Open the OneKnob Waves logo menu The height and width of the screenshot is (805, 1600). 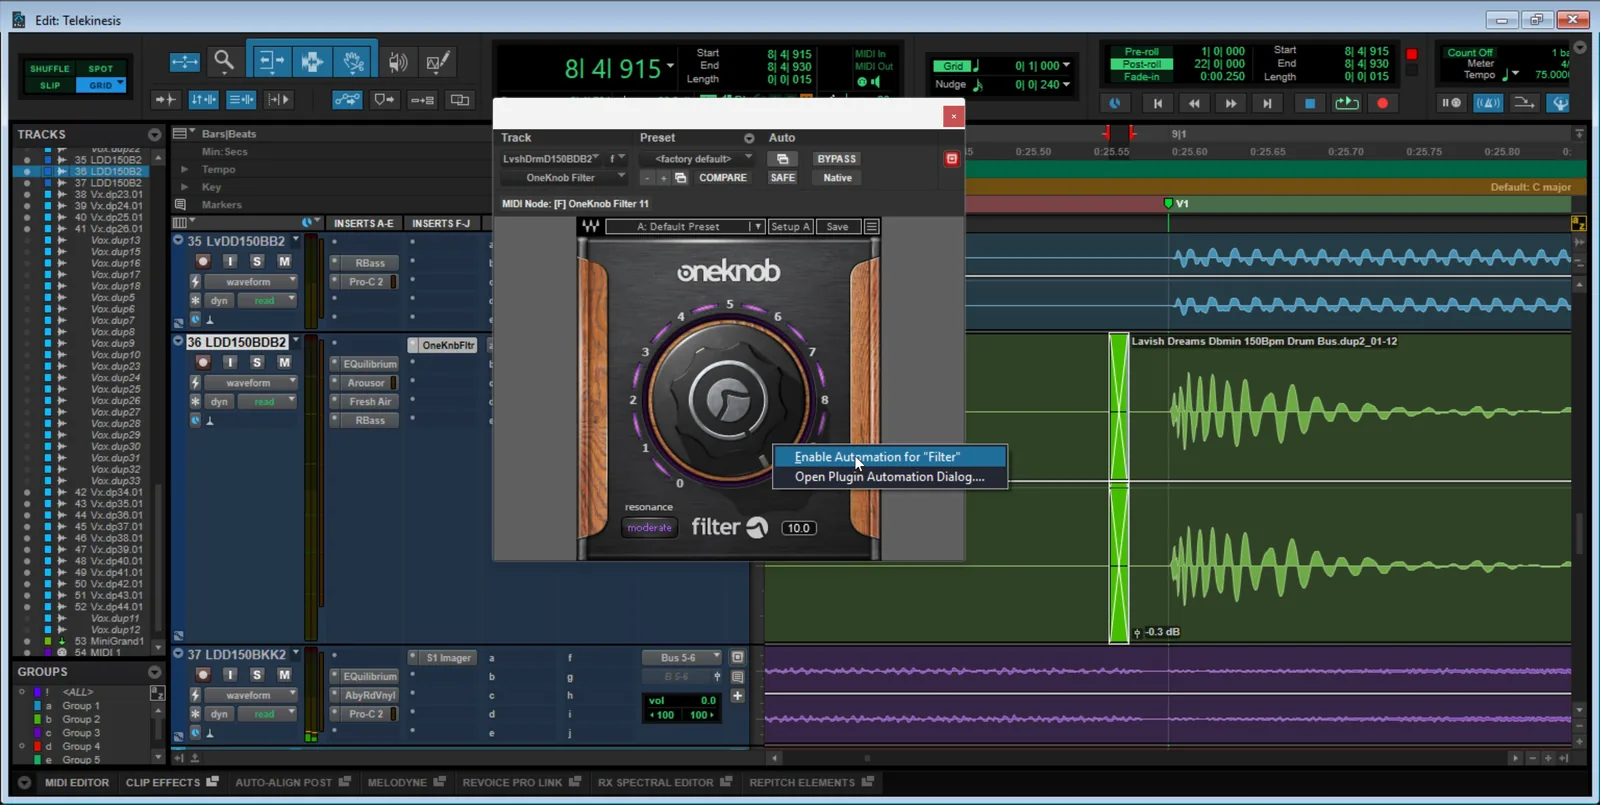[591, 227]
